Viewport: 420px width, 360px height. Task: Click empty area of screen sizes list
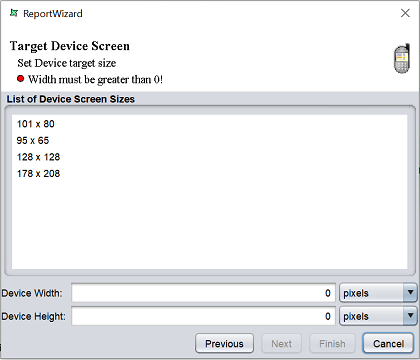tap(209, 223)
